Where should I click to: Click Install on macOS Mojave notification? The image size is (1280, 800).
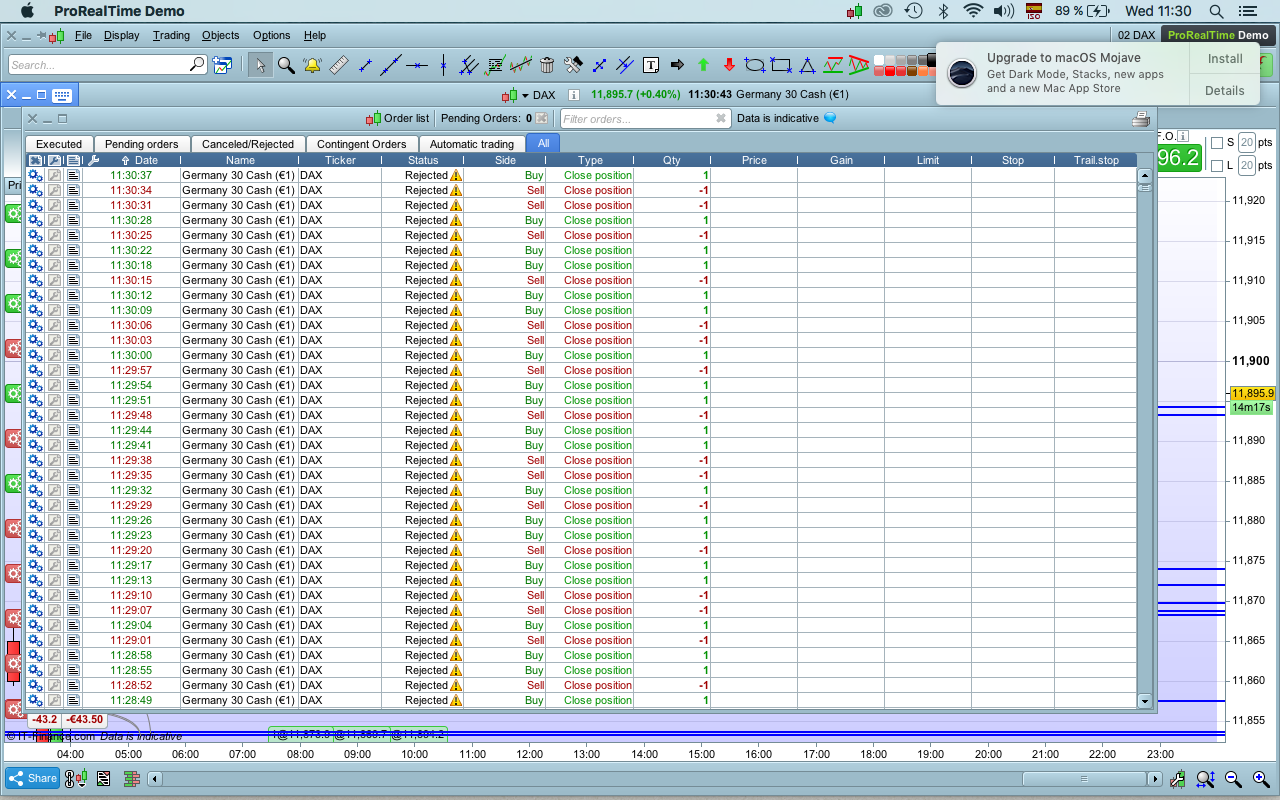point(1224,59)
